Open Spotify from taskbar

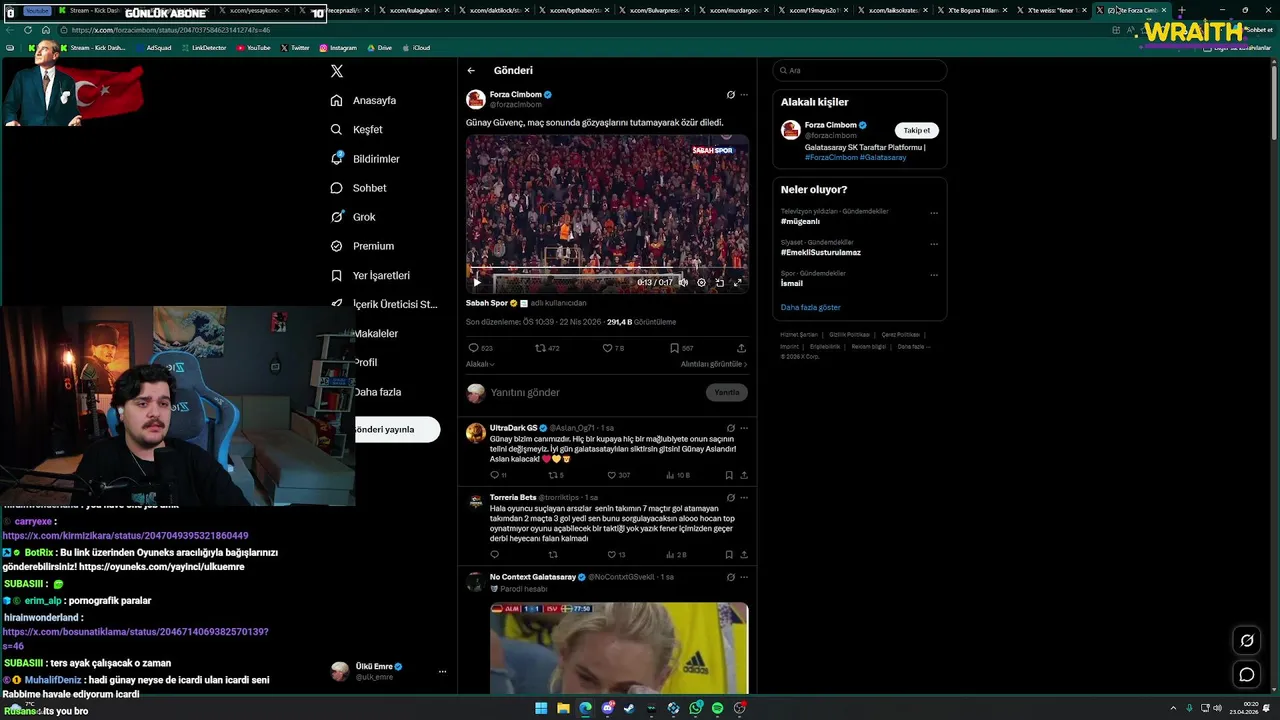[x=717, y=708]
